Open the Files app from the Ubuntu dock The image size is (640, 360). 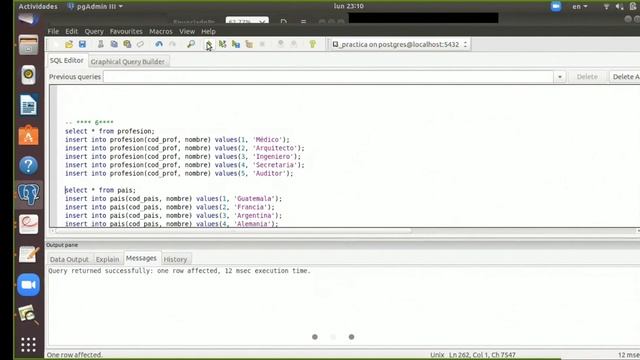point(29,45)
